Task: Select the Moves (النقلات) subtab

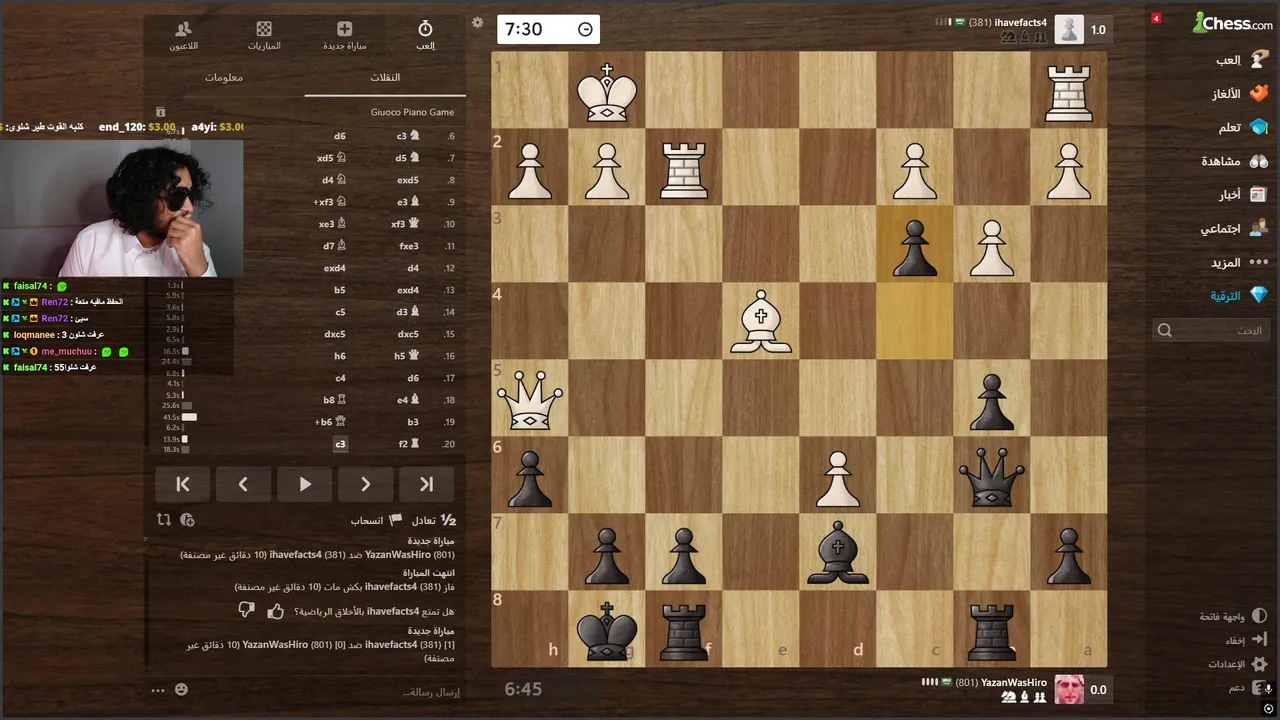Action: 385,77
